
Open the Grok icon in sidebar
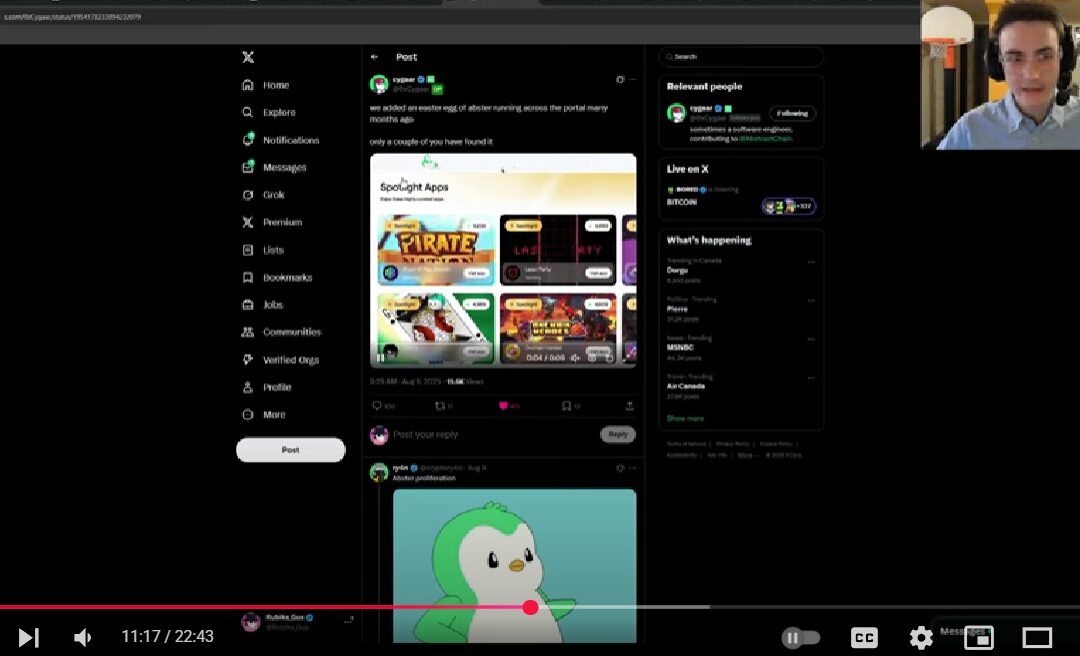coord(248,195)
